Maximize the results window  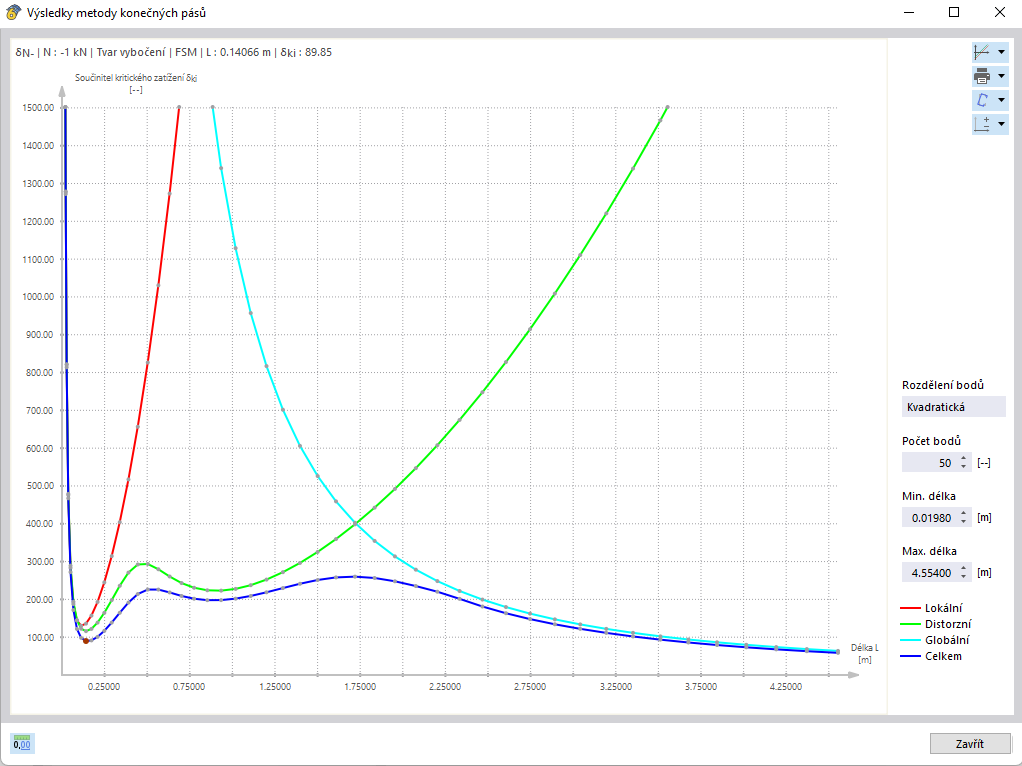pyautogui.click(x=954, y=12)
